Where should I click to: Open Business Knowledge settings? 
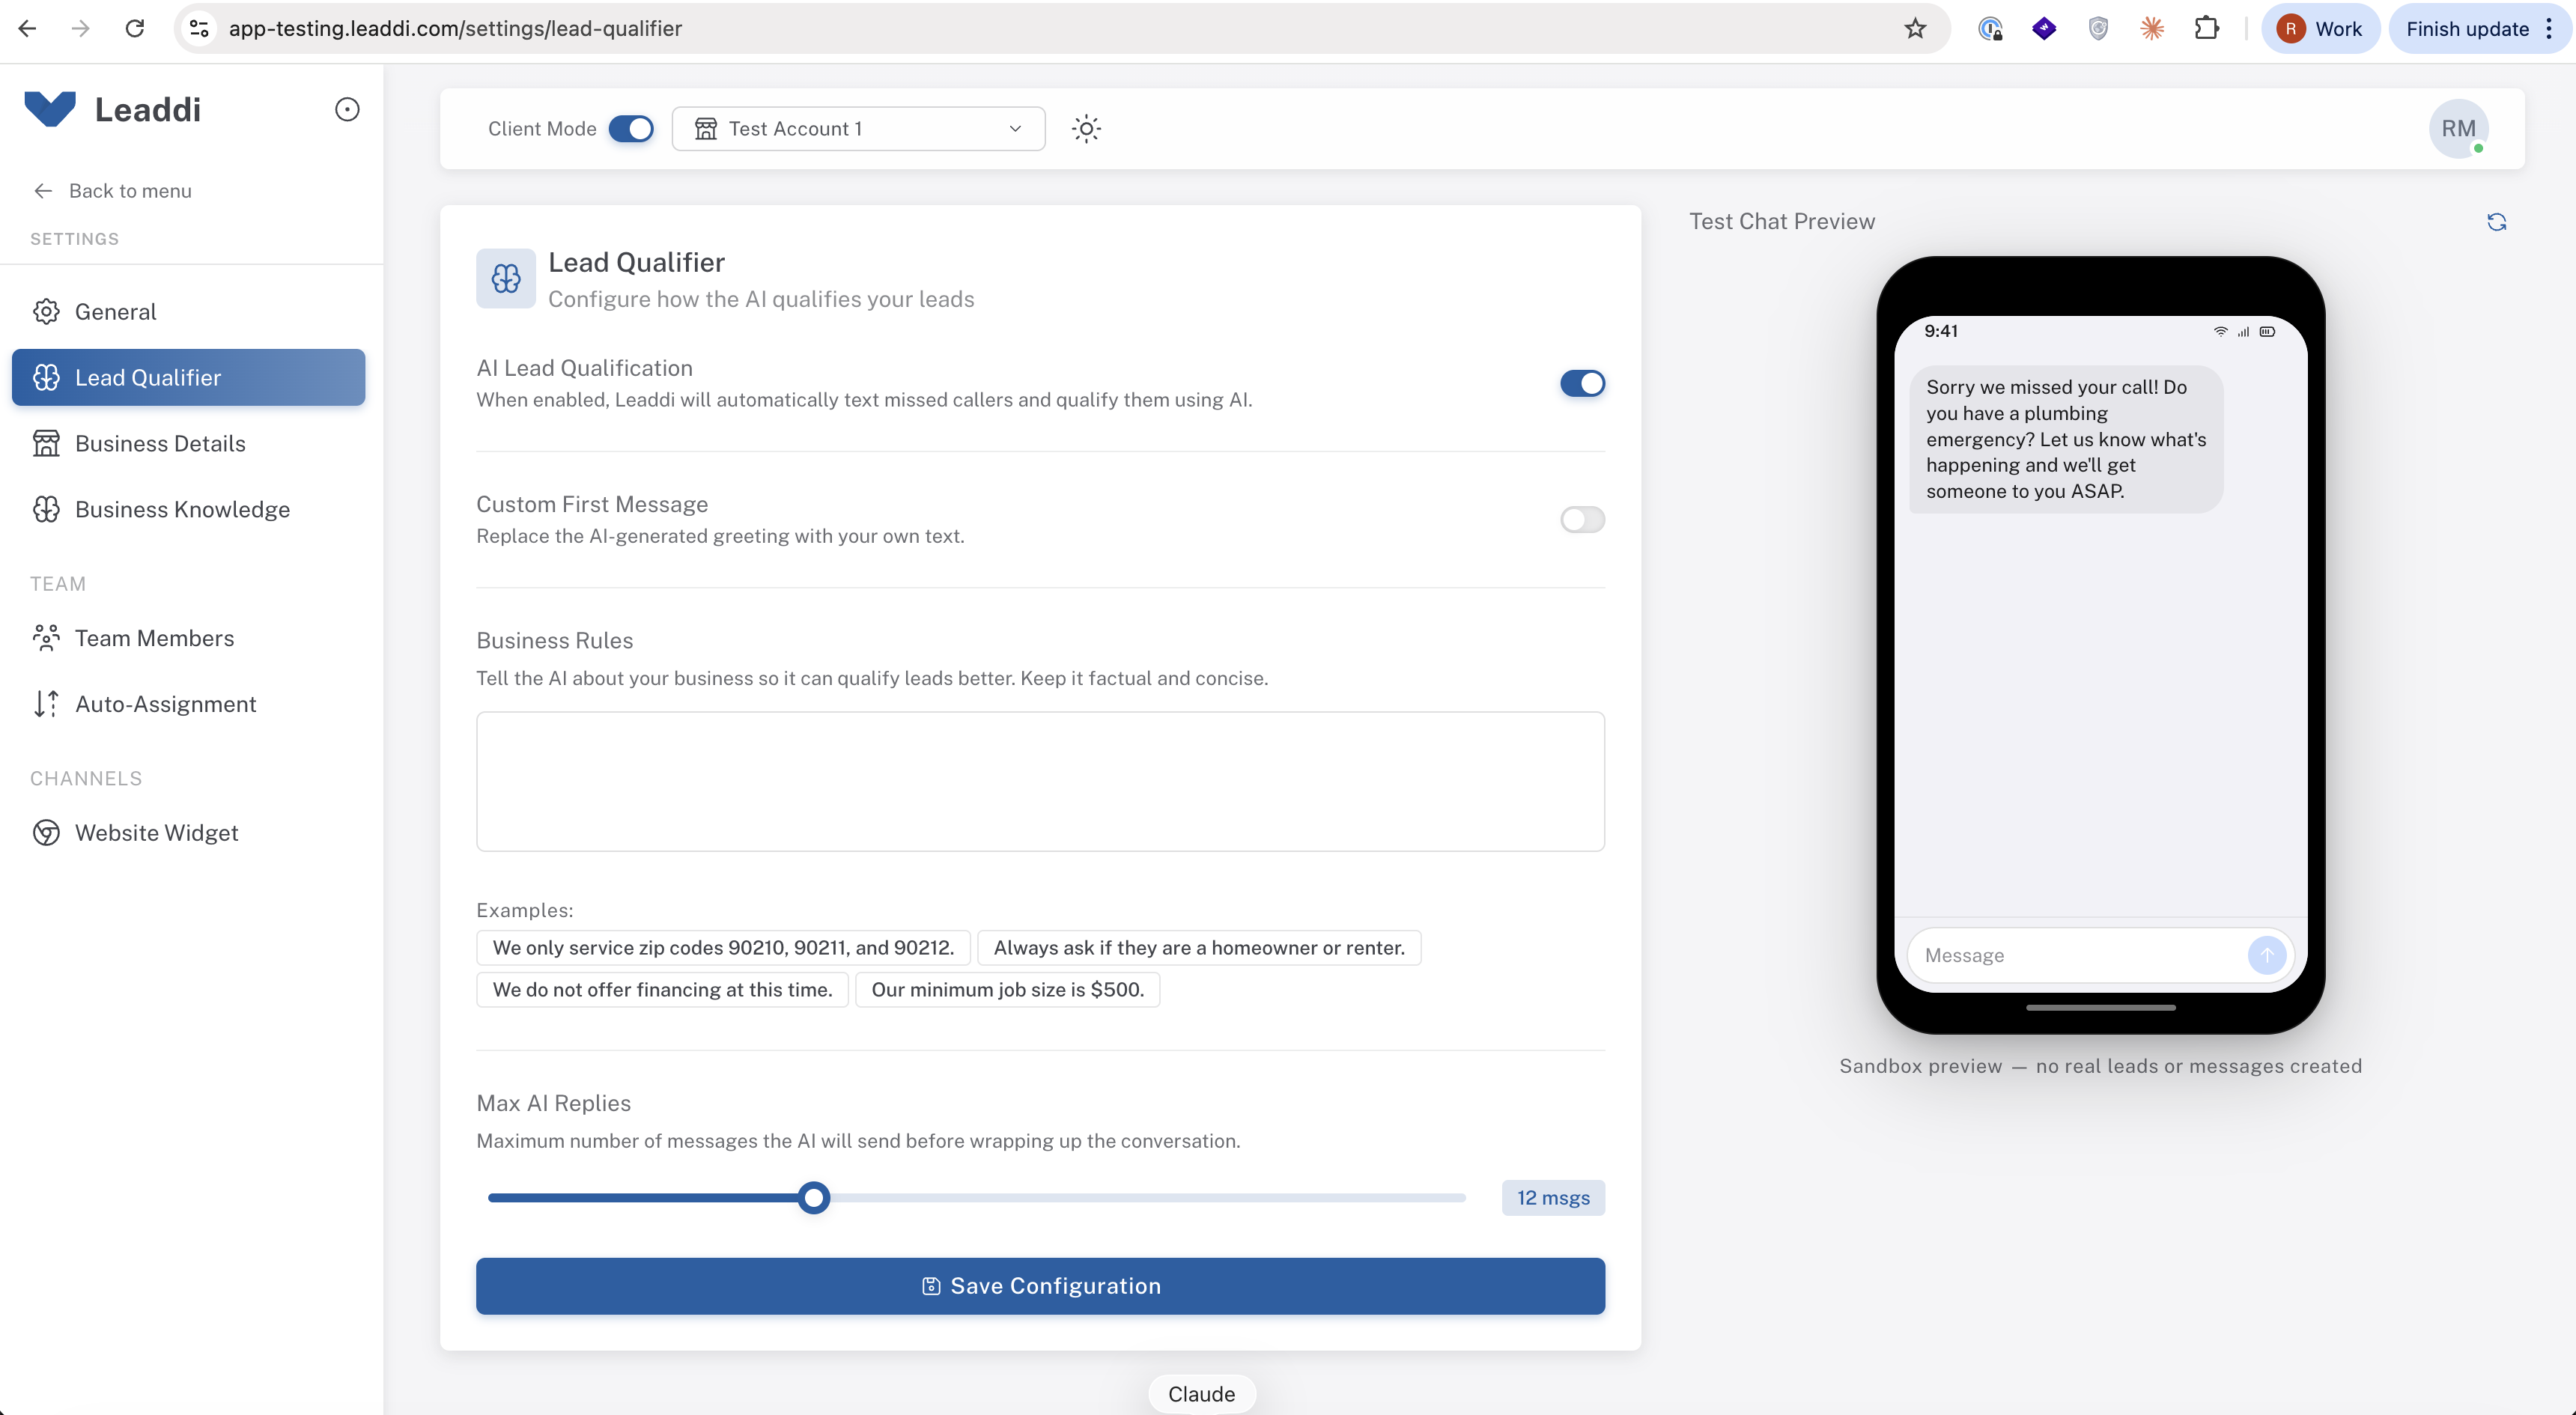[182, 510]
